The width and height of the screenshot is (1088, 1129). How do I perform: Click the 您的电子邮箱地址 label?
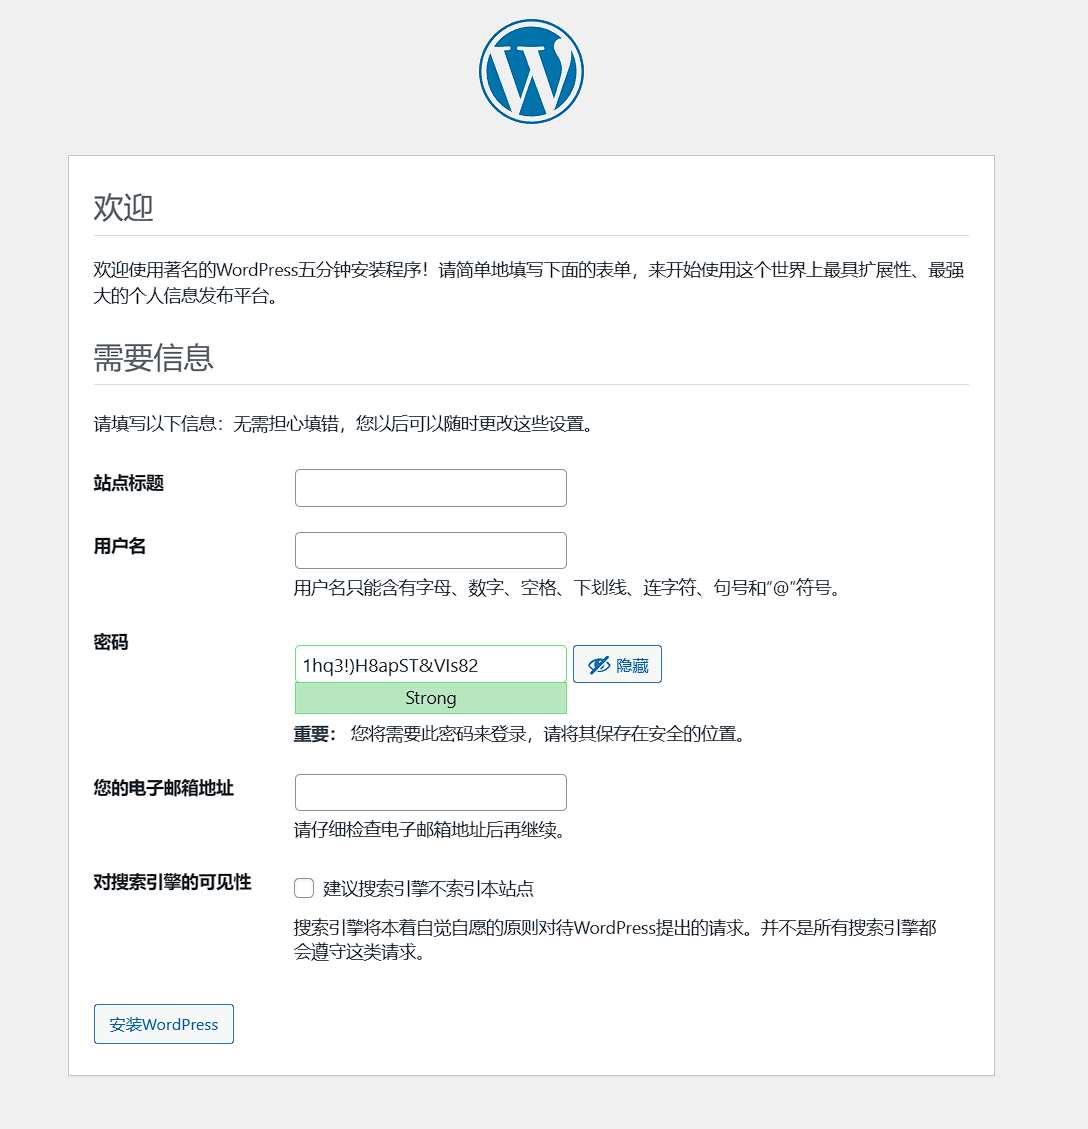point(163,788)
